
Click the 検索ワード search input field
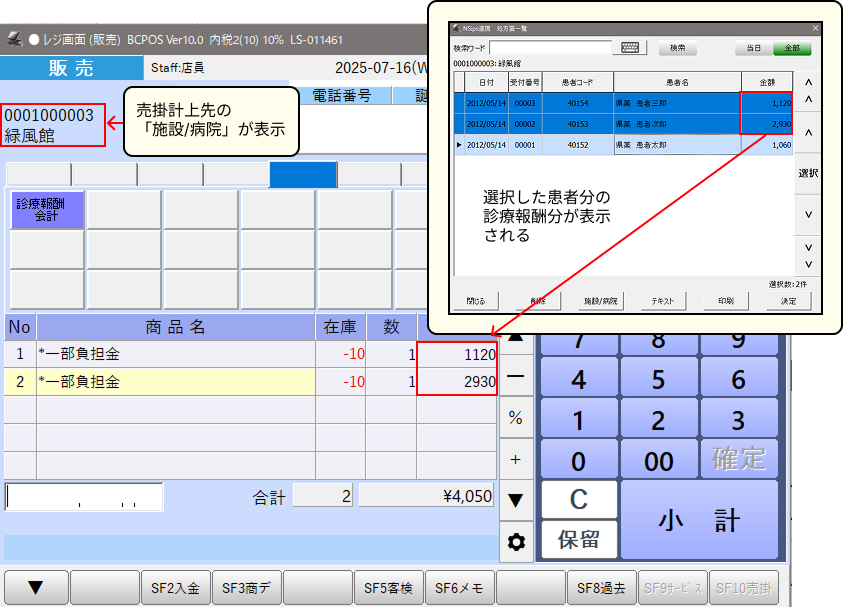coord(550,47)
